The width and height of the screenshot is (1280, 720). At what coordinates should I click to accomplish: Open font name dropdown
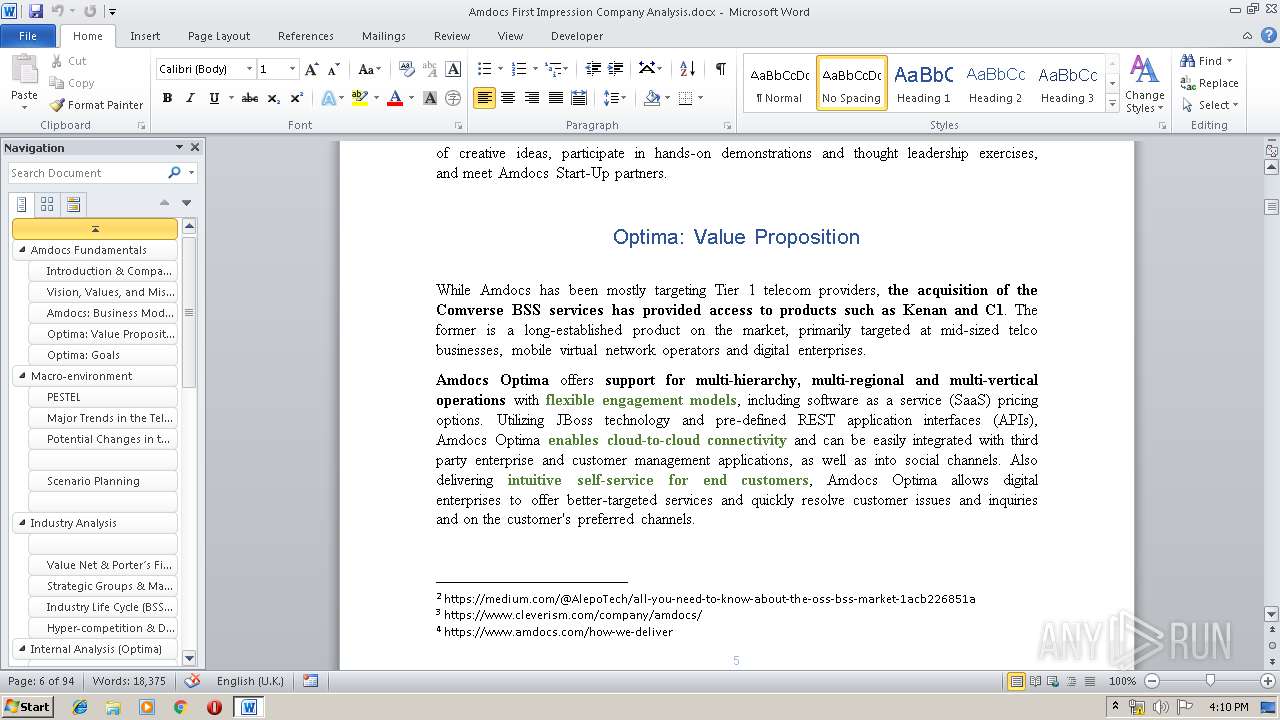(x=249, y=69)
